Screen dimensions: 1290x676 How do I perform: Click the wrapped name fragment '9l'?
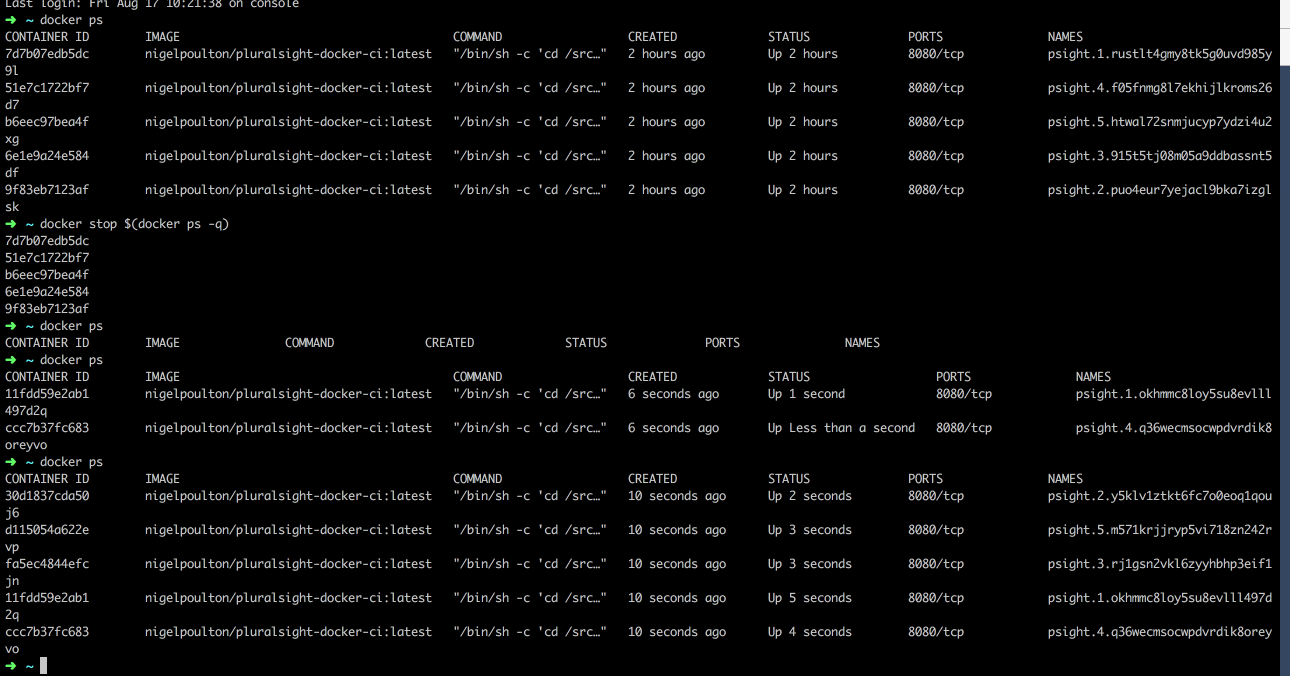tap(12, 71)
